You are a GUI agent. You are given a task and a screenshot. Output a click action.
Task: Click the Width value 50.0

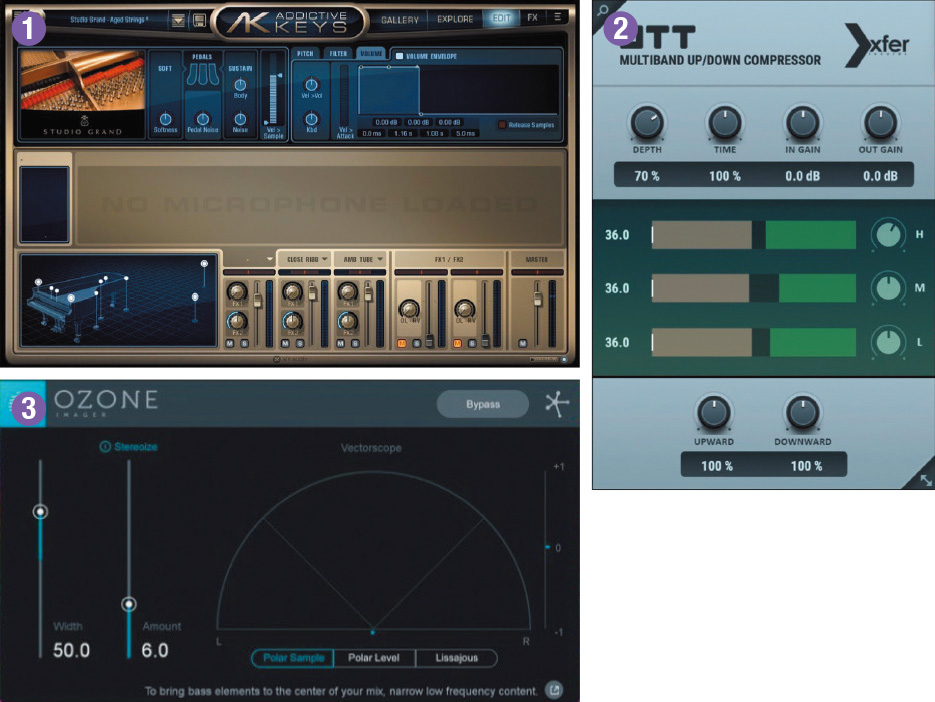(72, 650)
